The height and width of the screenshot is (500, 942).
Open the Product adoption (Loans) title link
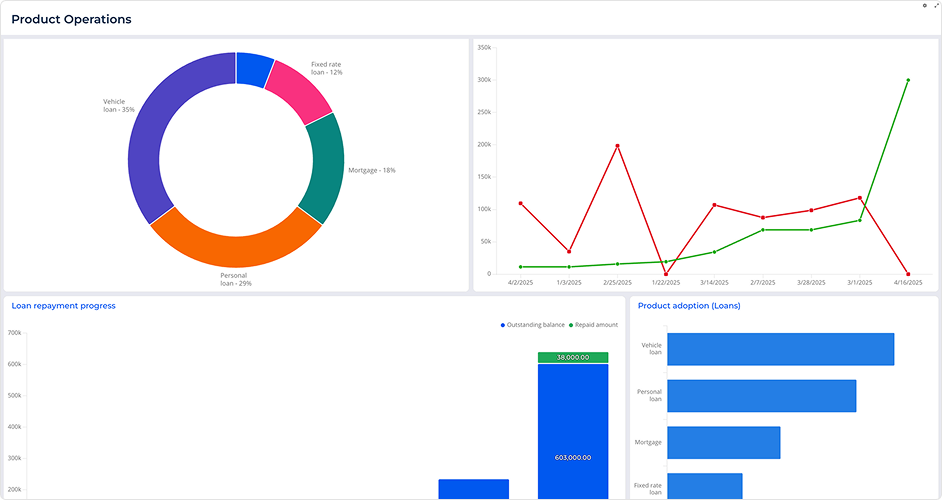pyautogui.click(x=689, y=306)
